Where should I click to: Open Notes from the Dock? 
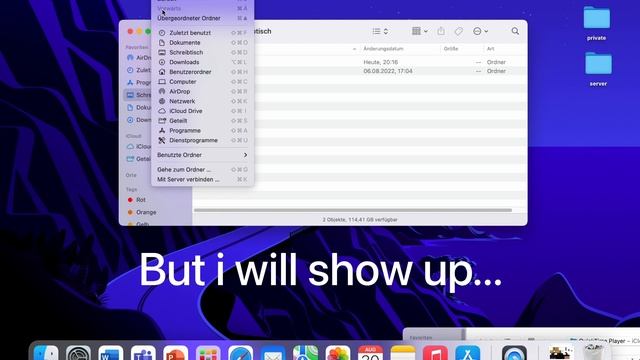(403, 353)
